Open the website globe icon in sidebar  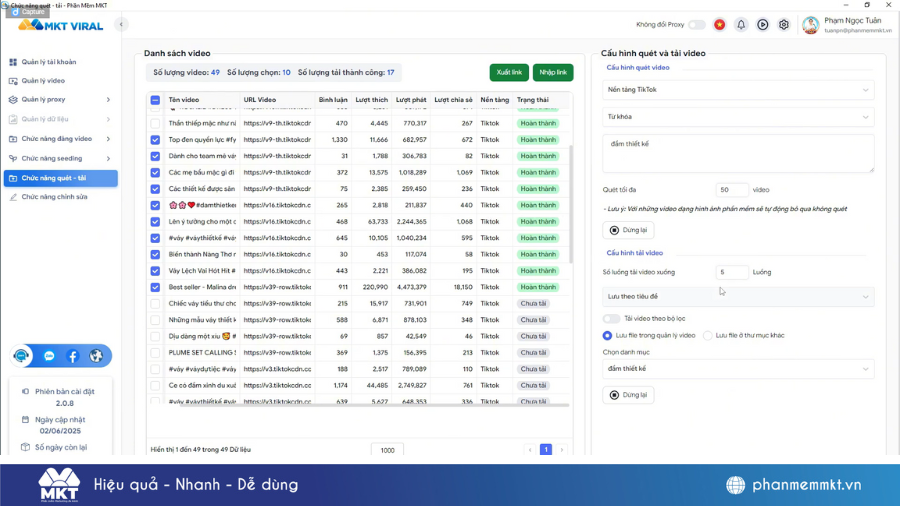pos(96,356)
